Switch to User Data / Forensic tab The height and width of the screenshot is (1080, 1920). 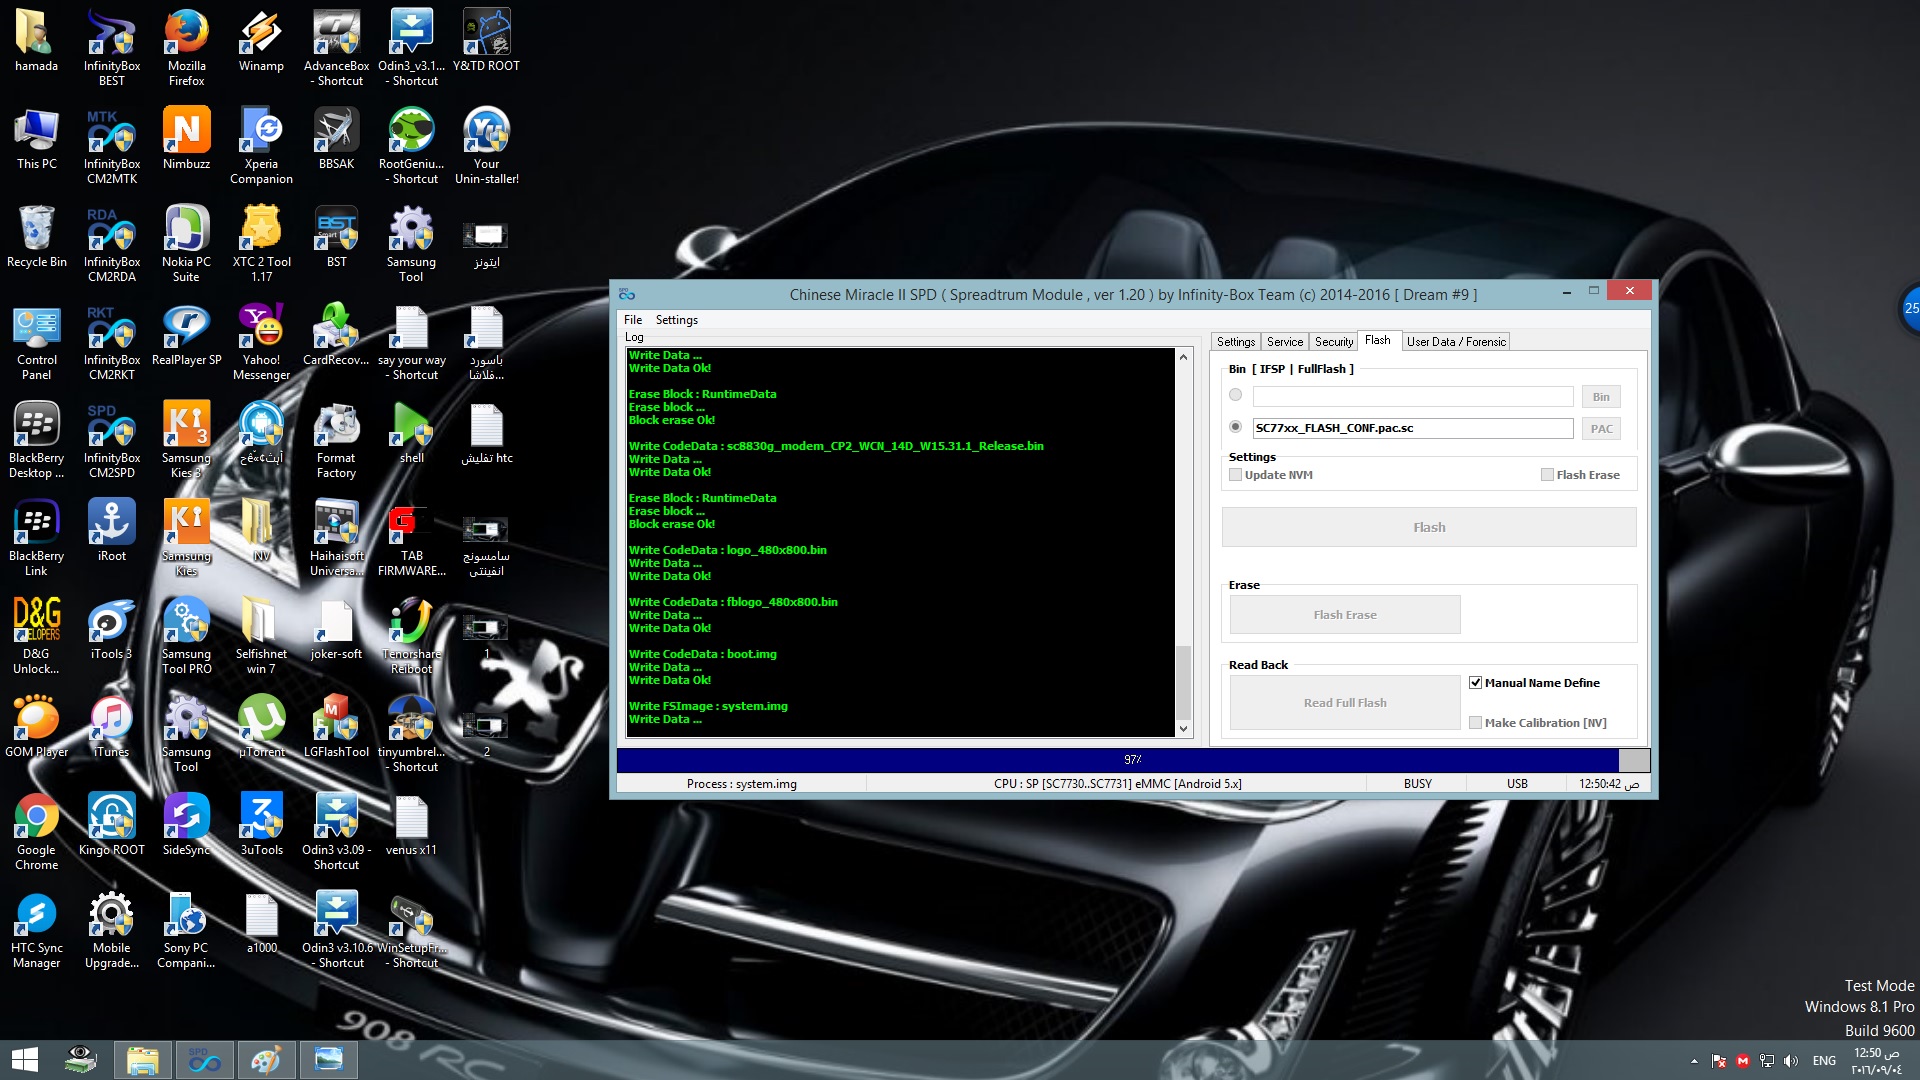pos(1456,342)
